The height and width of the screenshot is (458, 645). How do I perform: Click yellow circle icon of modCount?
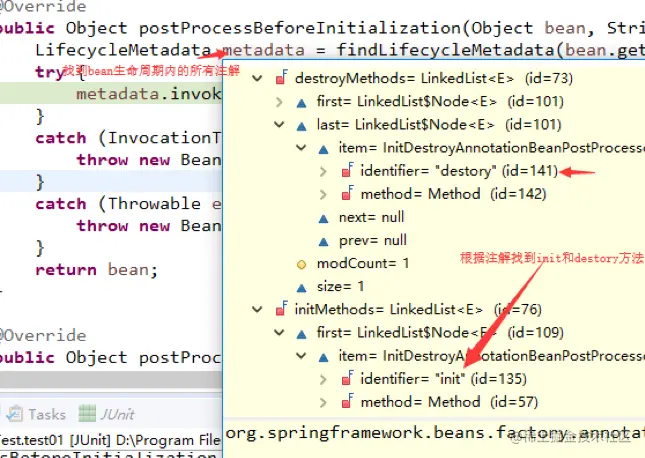coord(302,265)
